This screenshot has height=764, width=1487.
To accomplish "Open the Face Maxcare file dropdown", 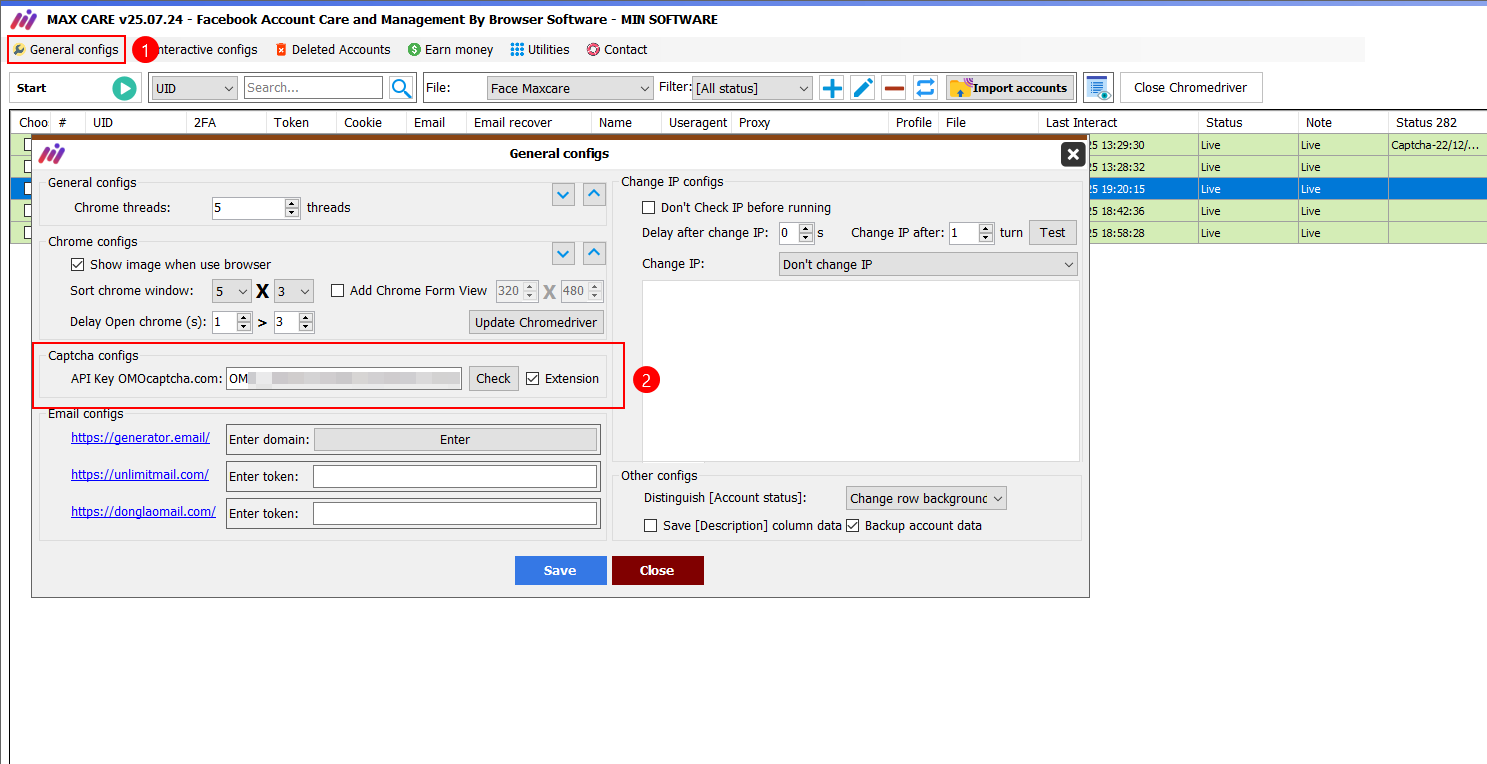I will pyautogui.click(x=570, y=88).
